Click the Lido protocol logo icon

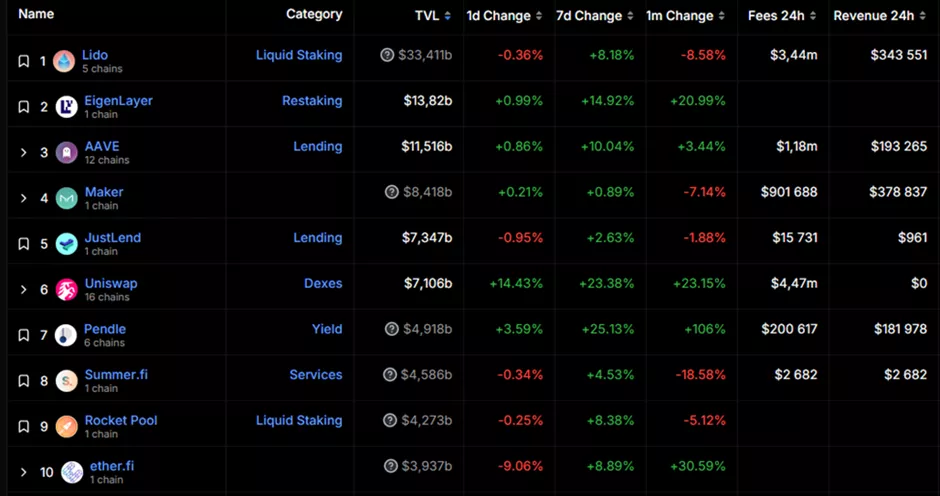click(x=65, y=61)
